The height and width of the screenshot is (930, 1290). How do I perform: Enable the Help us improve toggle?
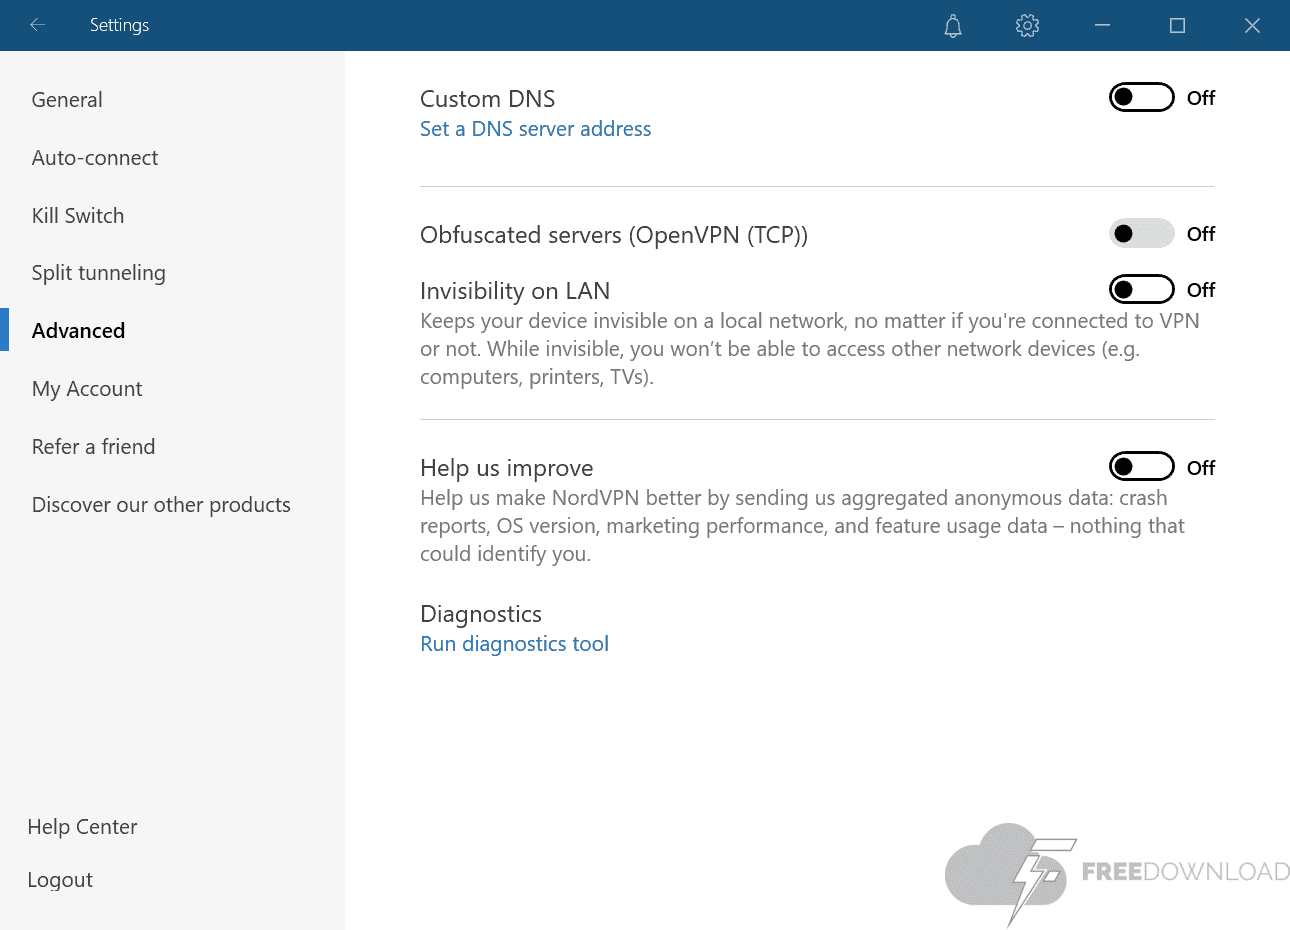tap(1141, 467)
